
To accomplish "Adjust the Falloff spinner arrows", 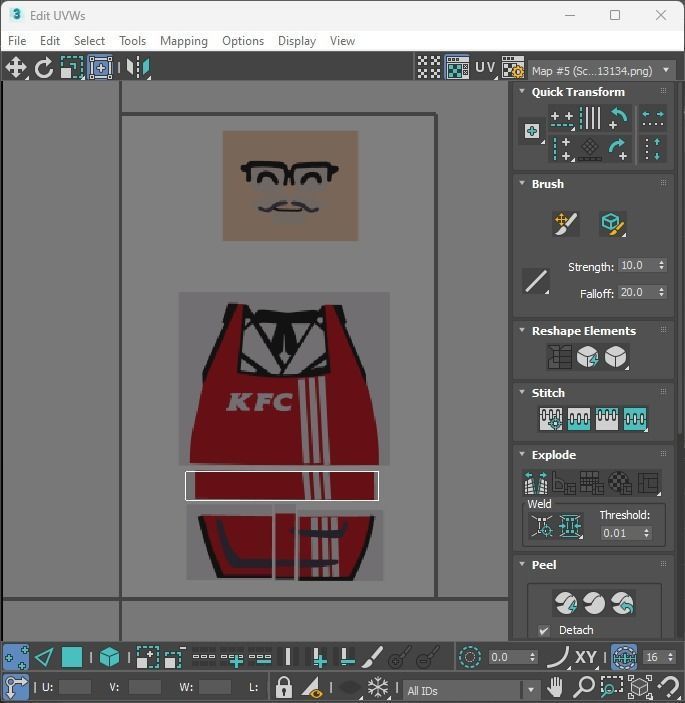I will (x=661, y=292).
